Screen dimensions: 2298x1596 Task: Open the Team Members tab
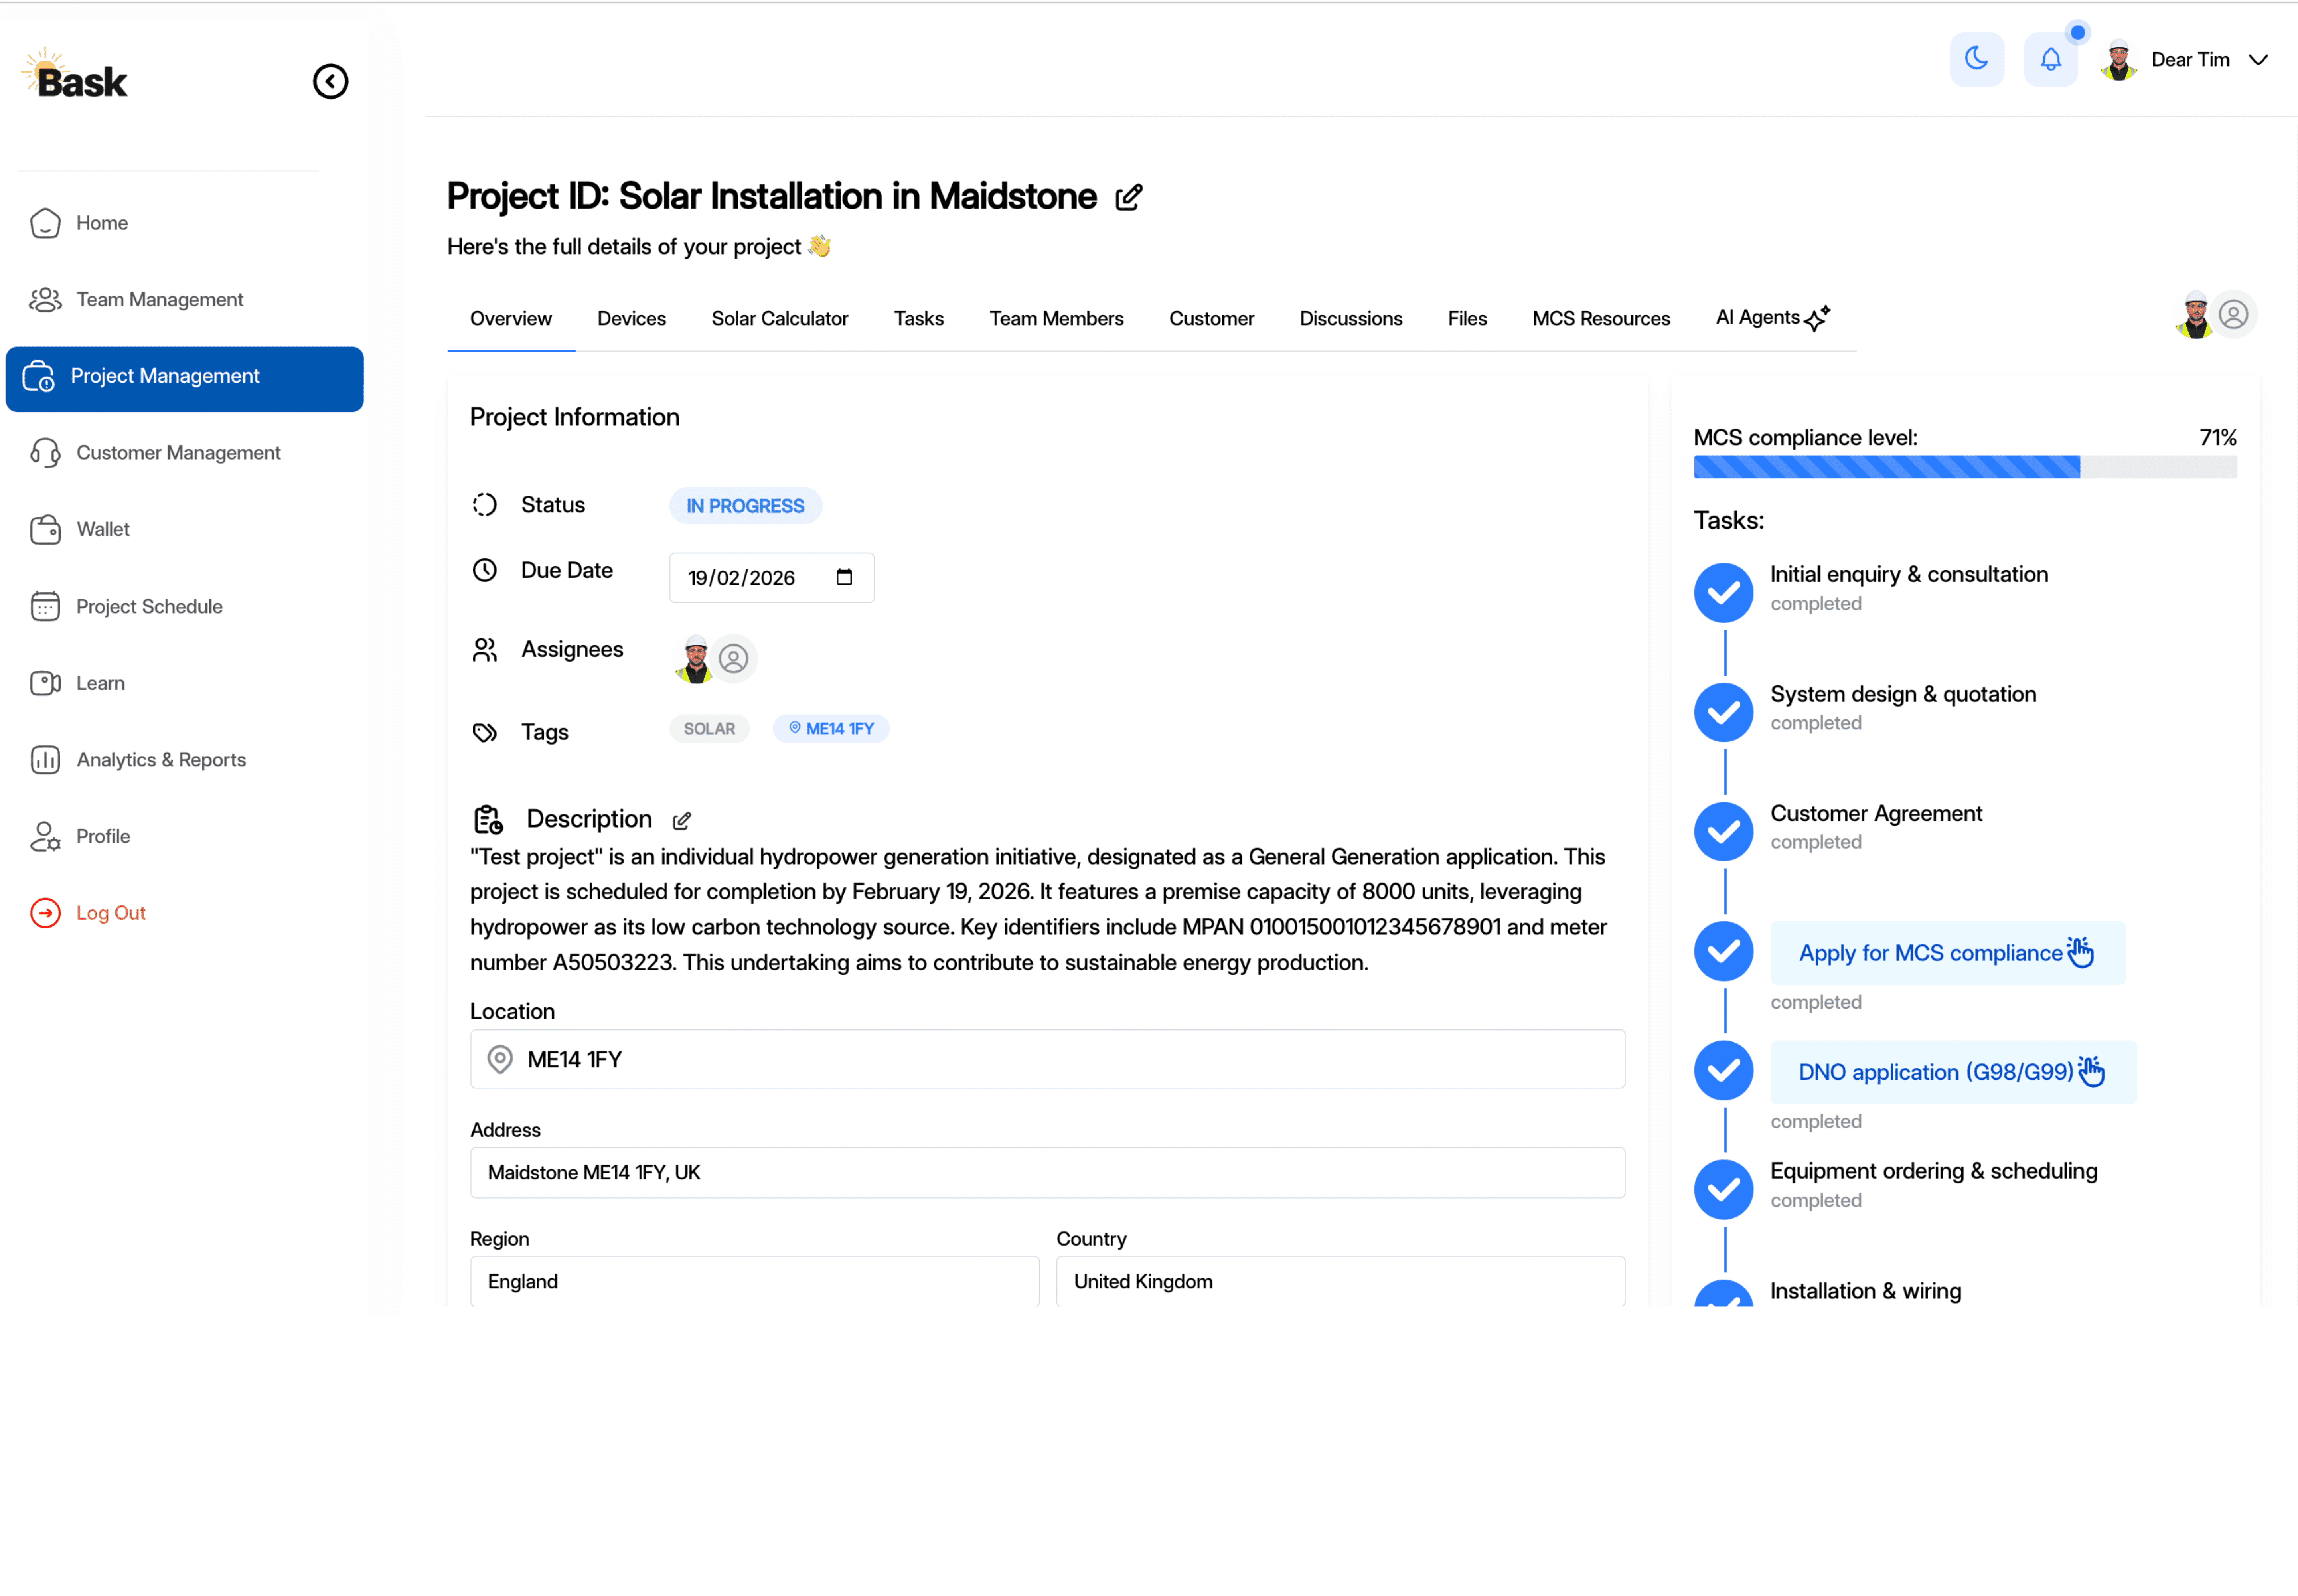1057,319
